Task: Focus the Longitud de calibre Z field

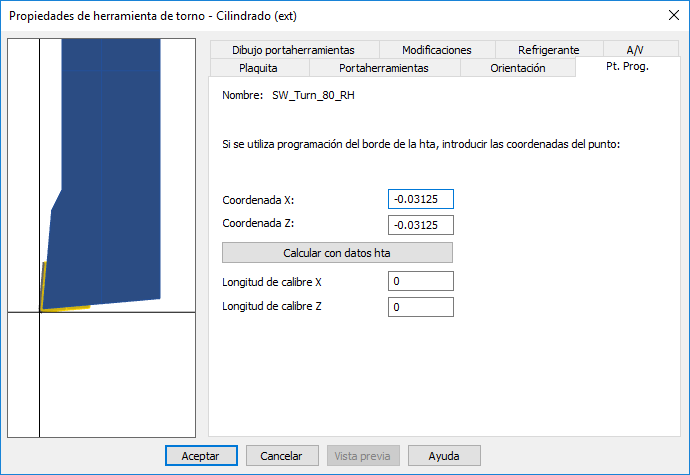Action: [x=421, y=307]
